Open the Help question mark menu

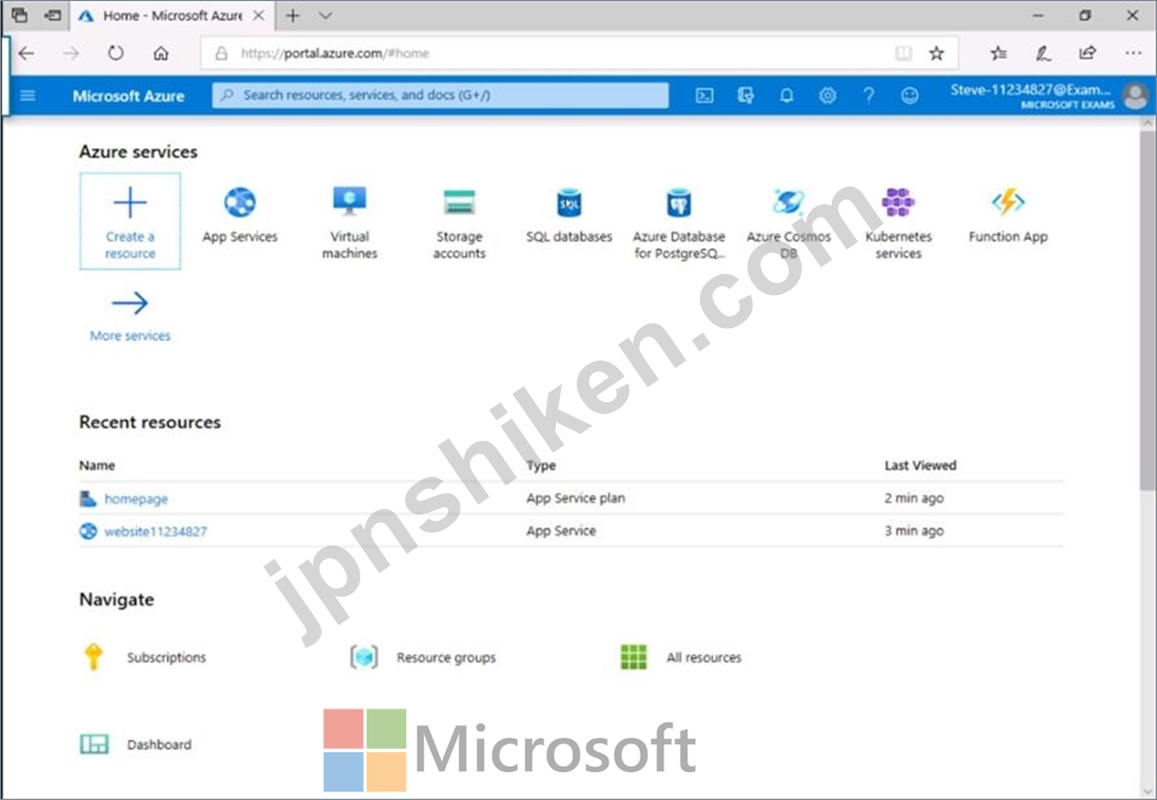[868, 95]
